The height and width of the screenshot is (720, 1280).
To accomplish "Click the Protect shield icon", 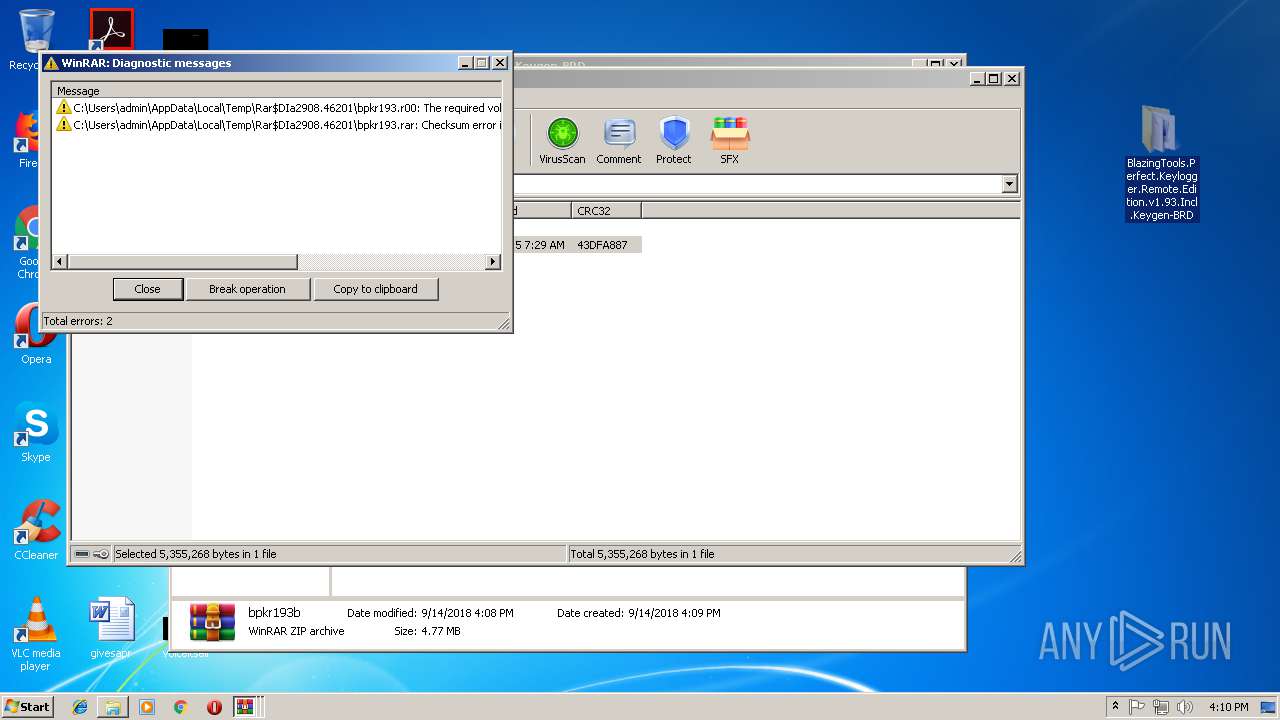I will pos(674,140).
